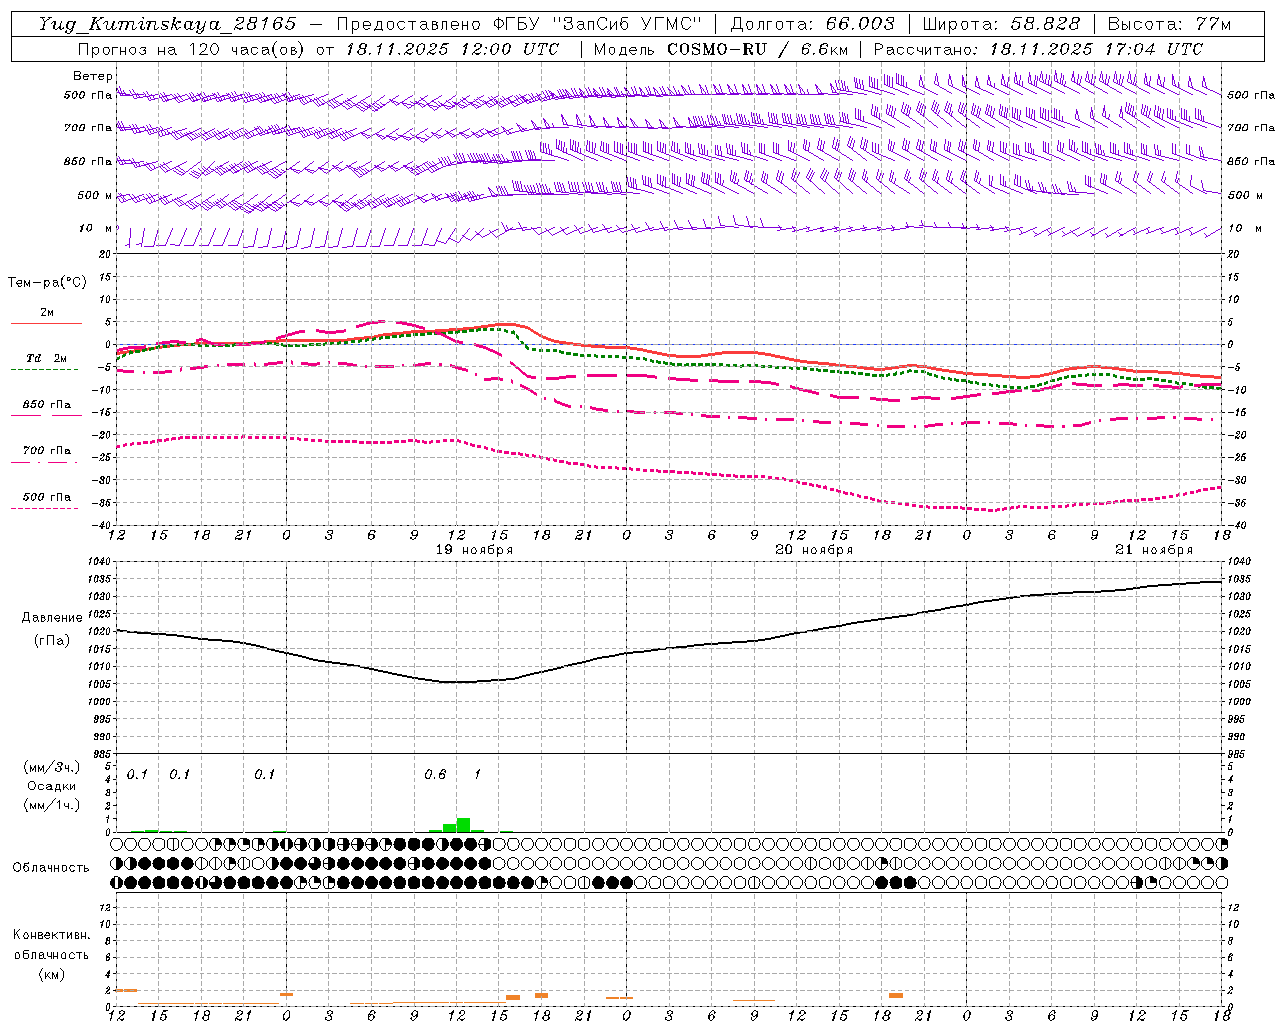Screen dimensions: 1280x1024
Task: Click the 0.6 precipitation amount value
Action: click(x=435, y=775)
